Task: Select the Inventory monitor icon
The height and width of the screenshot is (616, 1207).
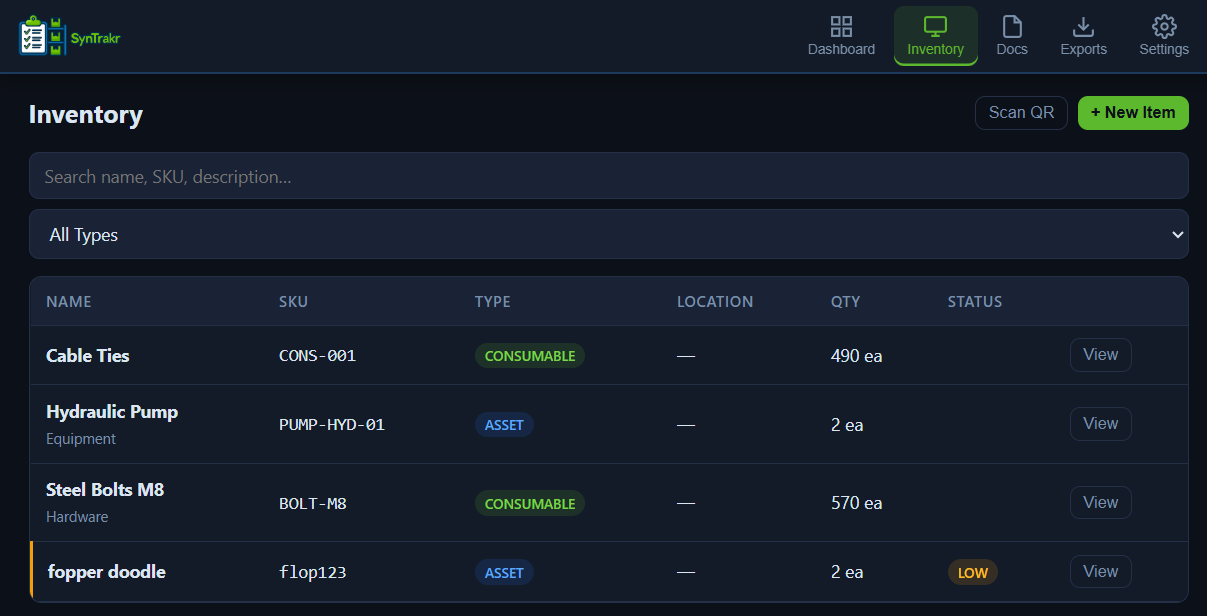Action: (935, 26)
